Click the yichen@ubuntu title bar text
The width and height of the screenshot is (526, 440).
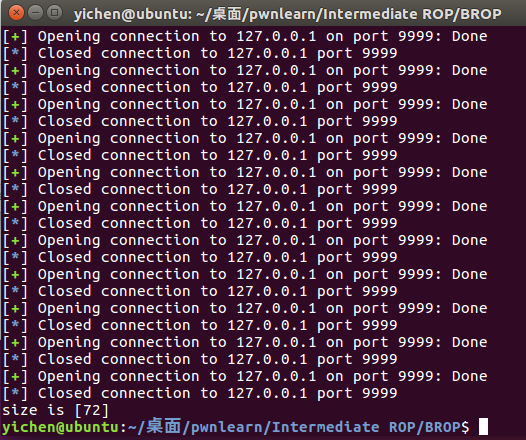click(132, 14)
